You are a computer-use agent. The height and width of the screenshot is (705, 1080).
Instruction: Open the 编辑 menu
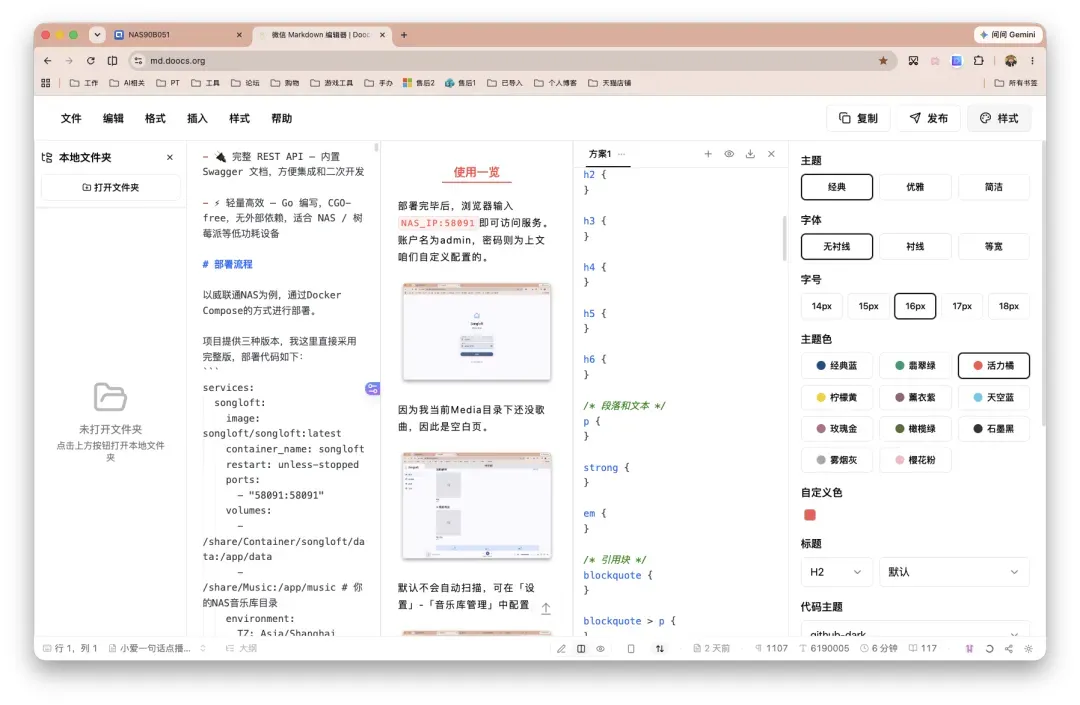113,118
